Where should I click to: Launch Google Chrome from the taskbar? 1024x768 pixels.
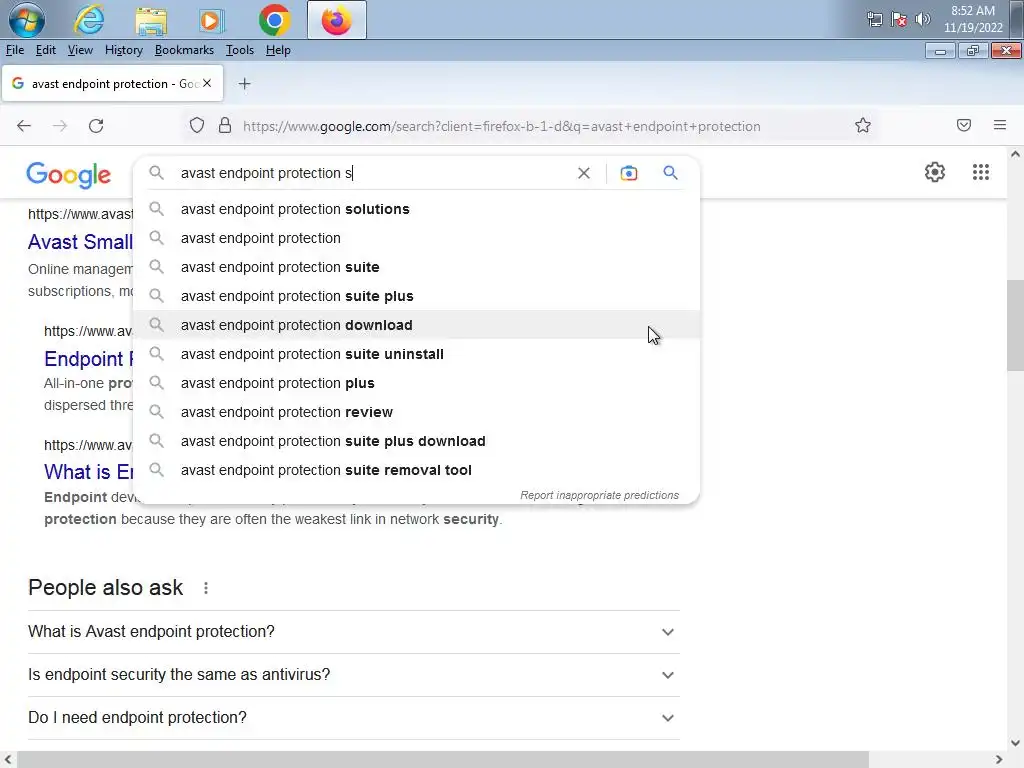[x=274, y=20]
